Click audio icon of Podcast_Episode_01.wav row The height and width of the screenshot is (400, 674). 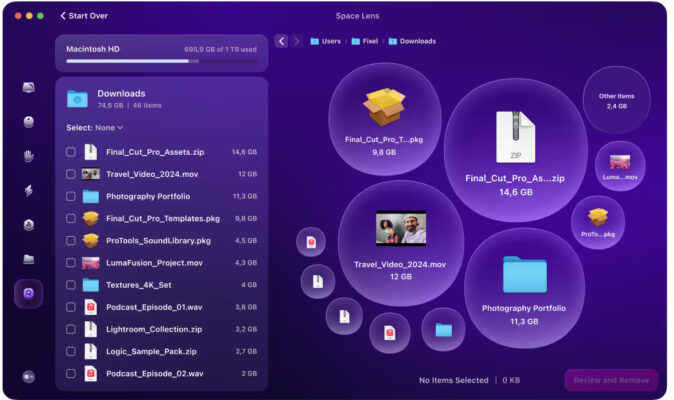click(x=90, y=307)
